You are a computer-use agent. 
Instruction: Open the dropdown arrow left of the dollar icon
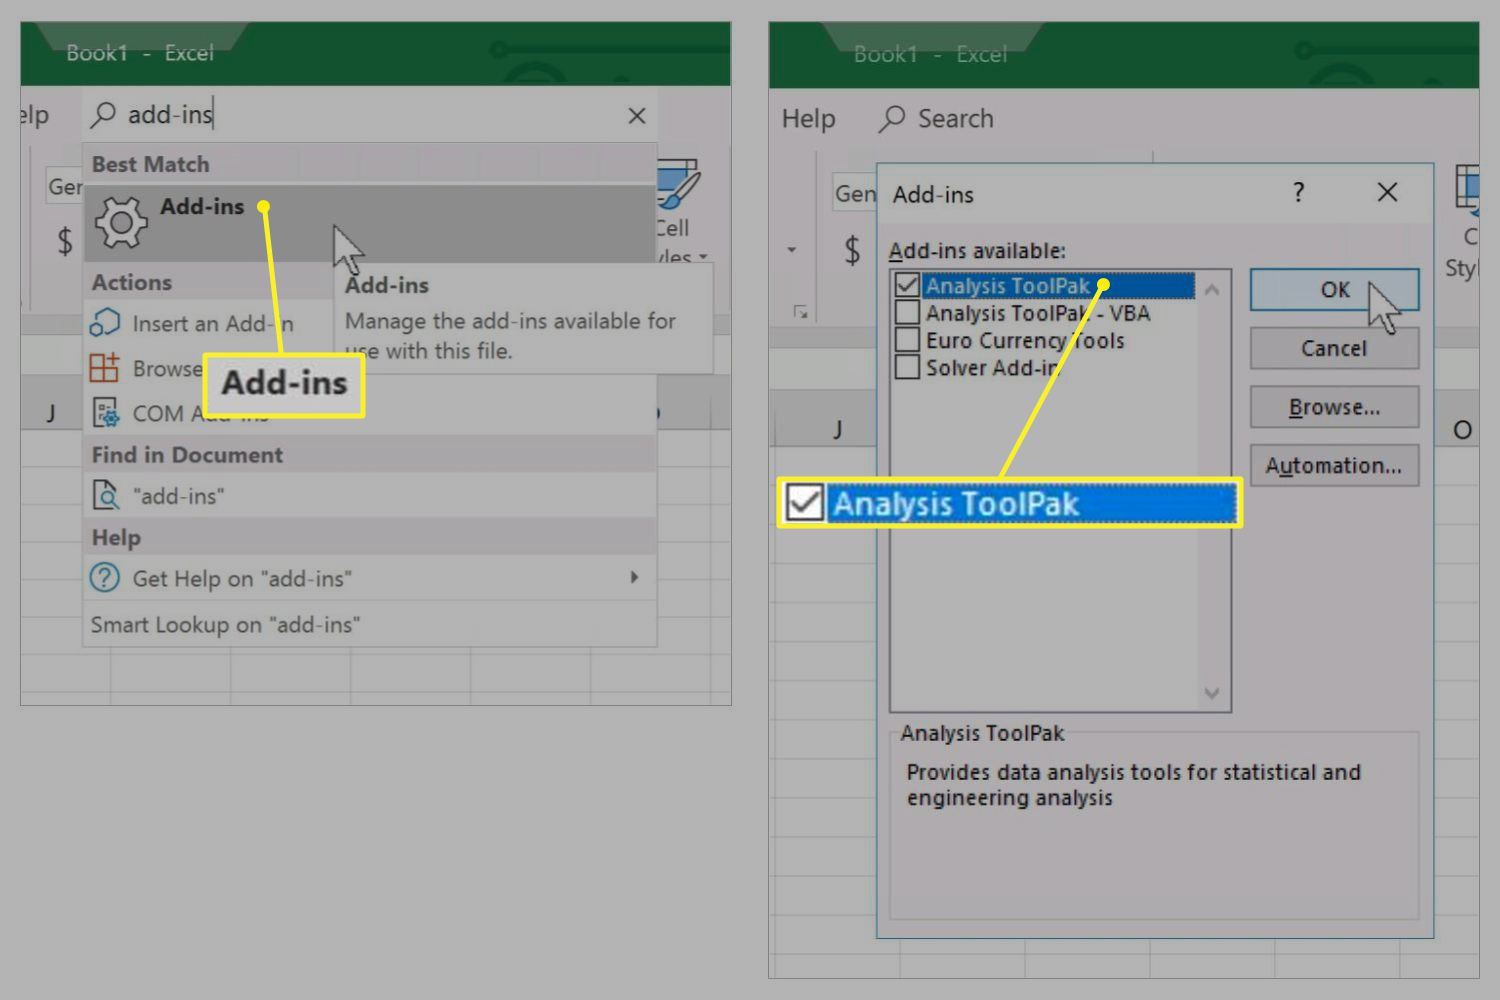[791, 250]
